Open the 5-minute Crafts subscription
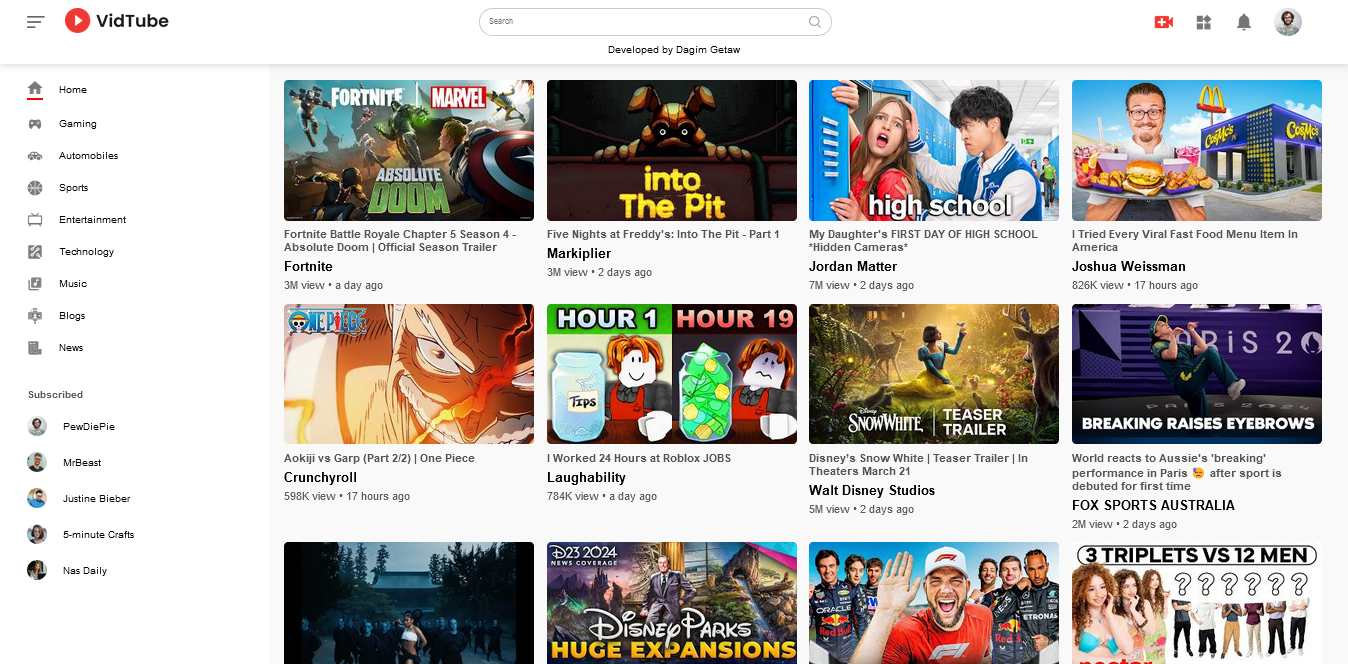Screen dimensions: 1348x664 [99, 534]
